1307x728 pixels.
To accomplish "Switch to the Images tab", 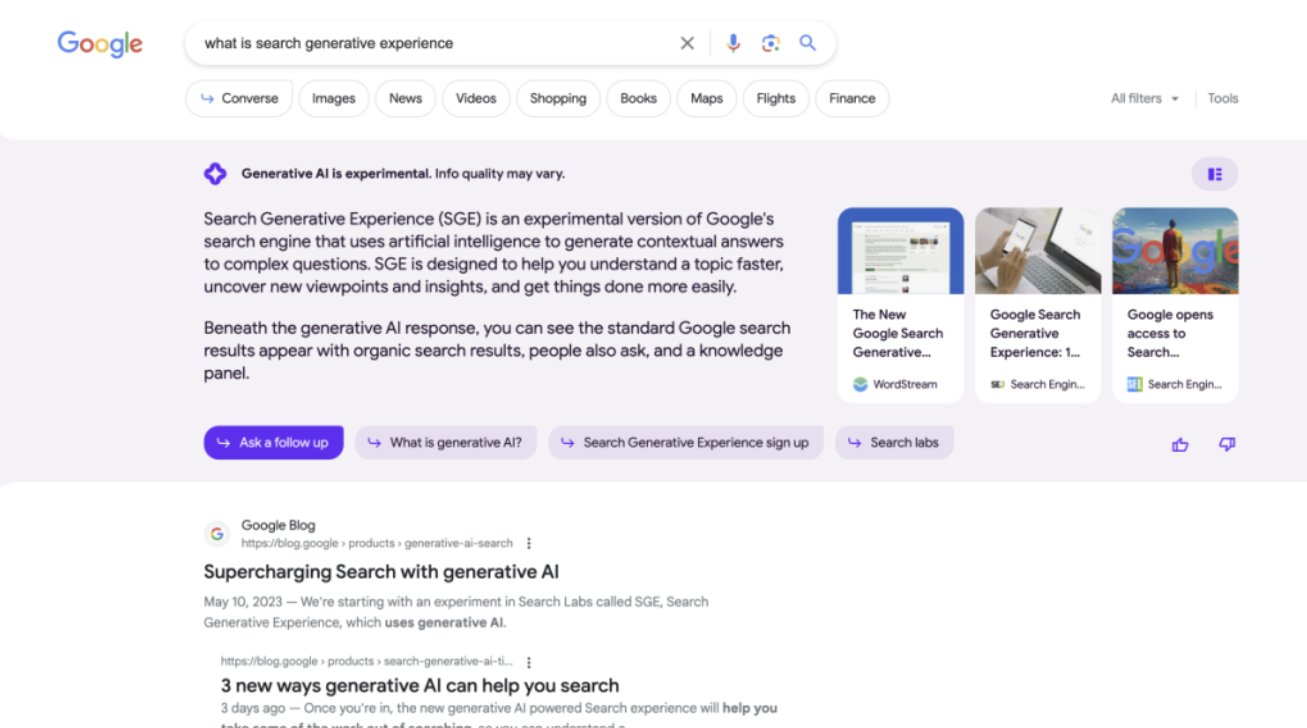I will [333, 98].
